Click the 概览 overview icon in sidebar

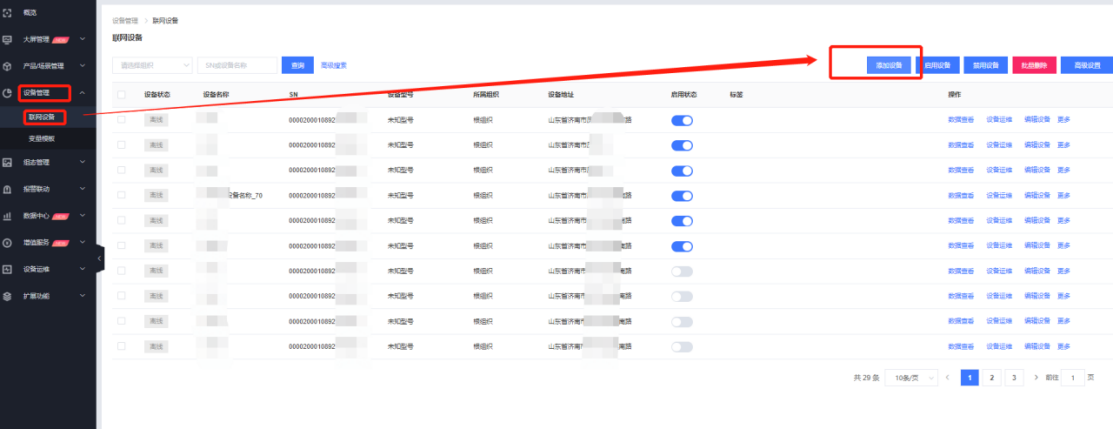click(x=8, y=12)
